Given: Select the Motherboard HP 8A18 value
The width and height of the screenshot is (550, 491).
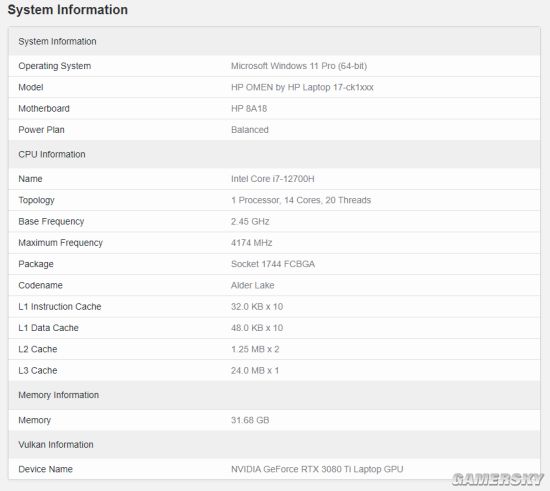Looking at the screenshot, I should coord(249,109).
